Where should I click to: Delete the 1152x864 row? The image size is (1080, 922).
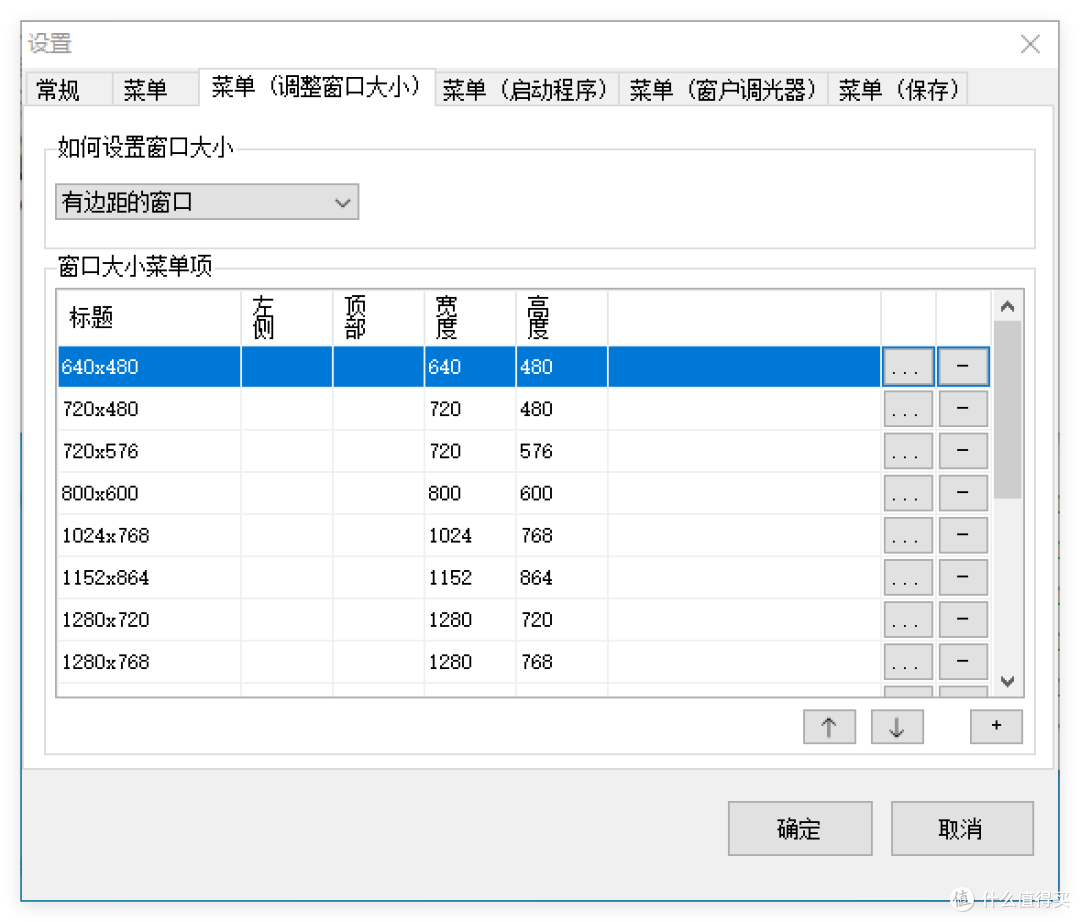[963, 577]
